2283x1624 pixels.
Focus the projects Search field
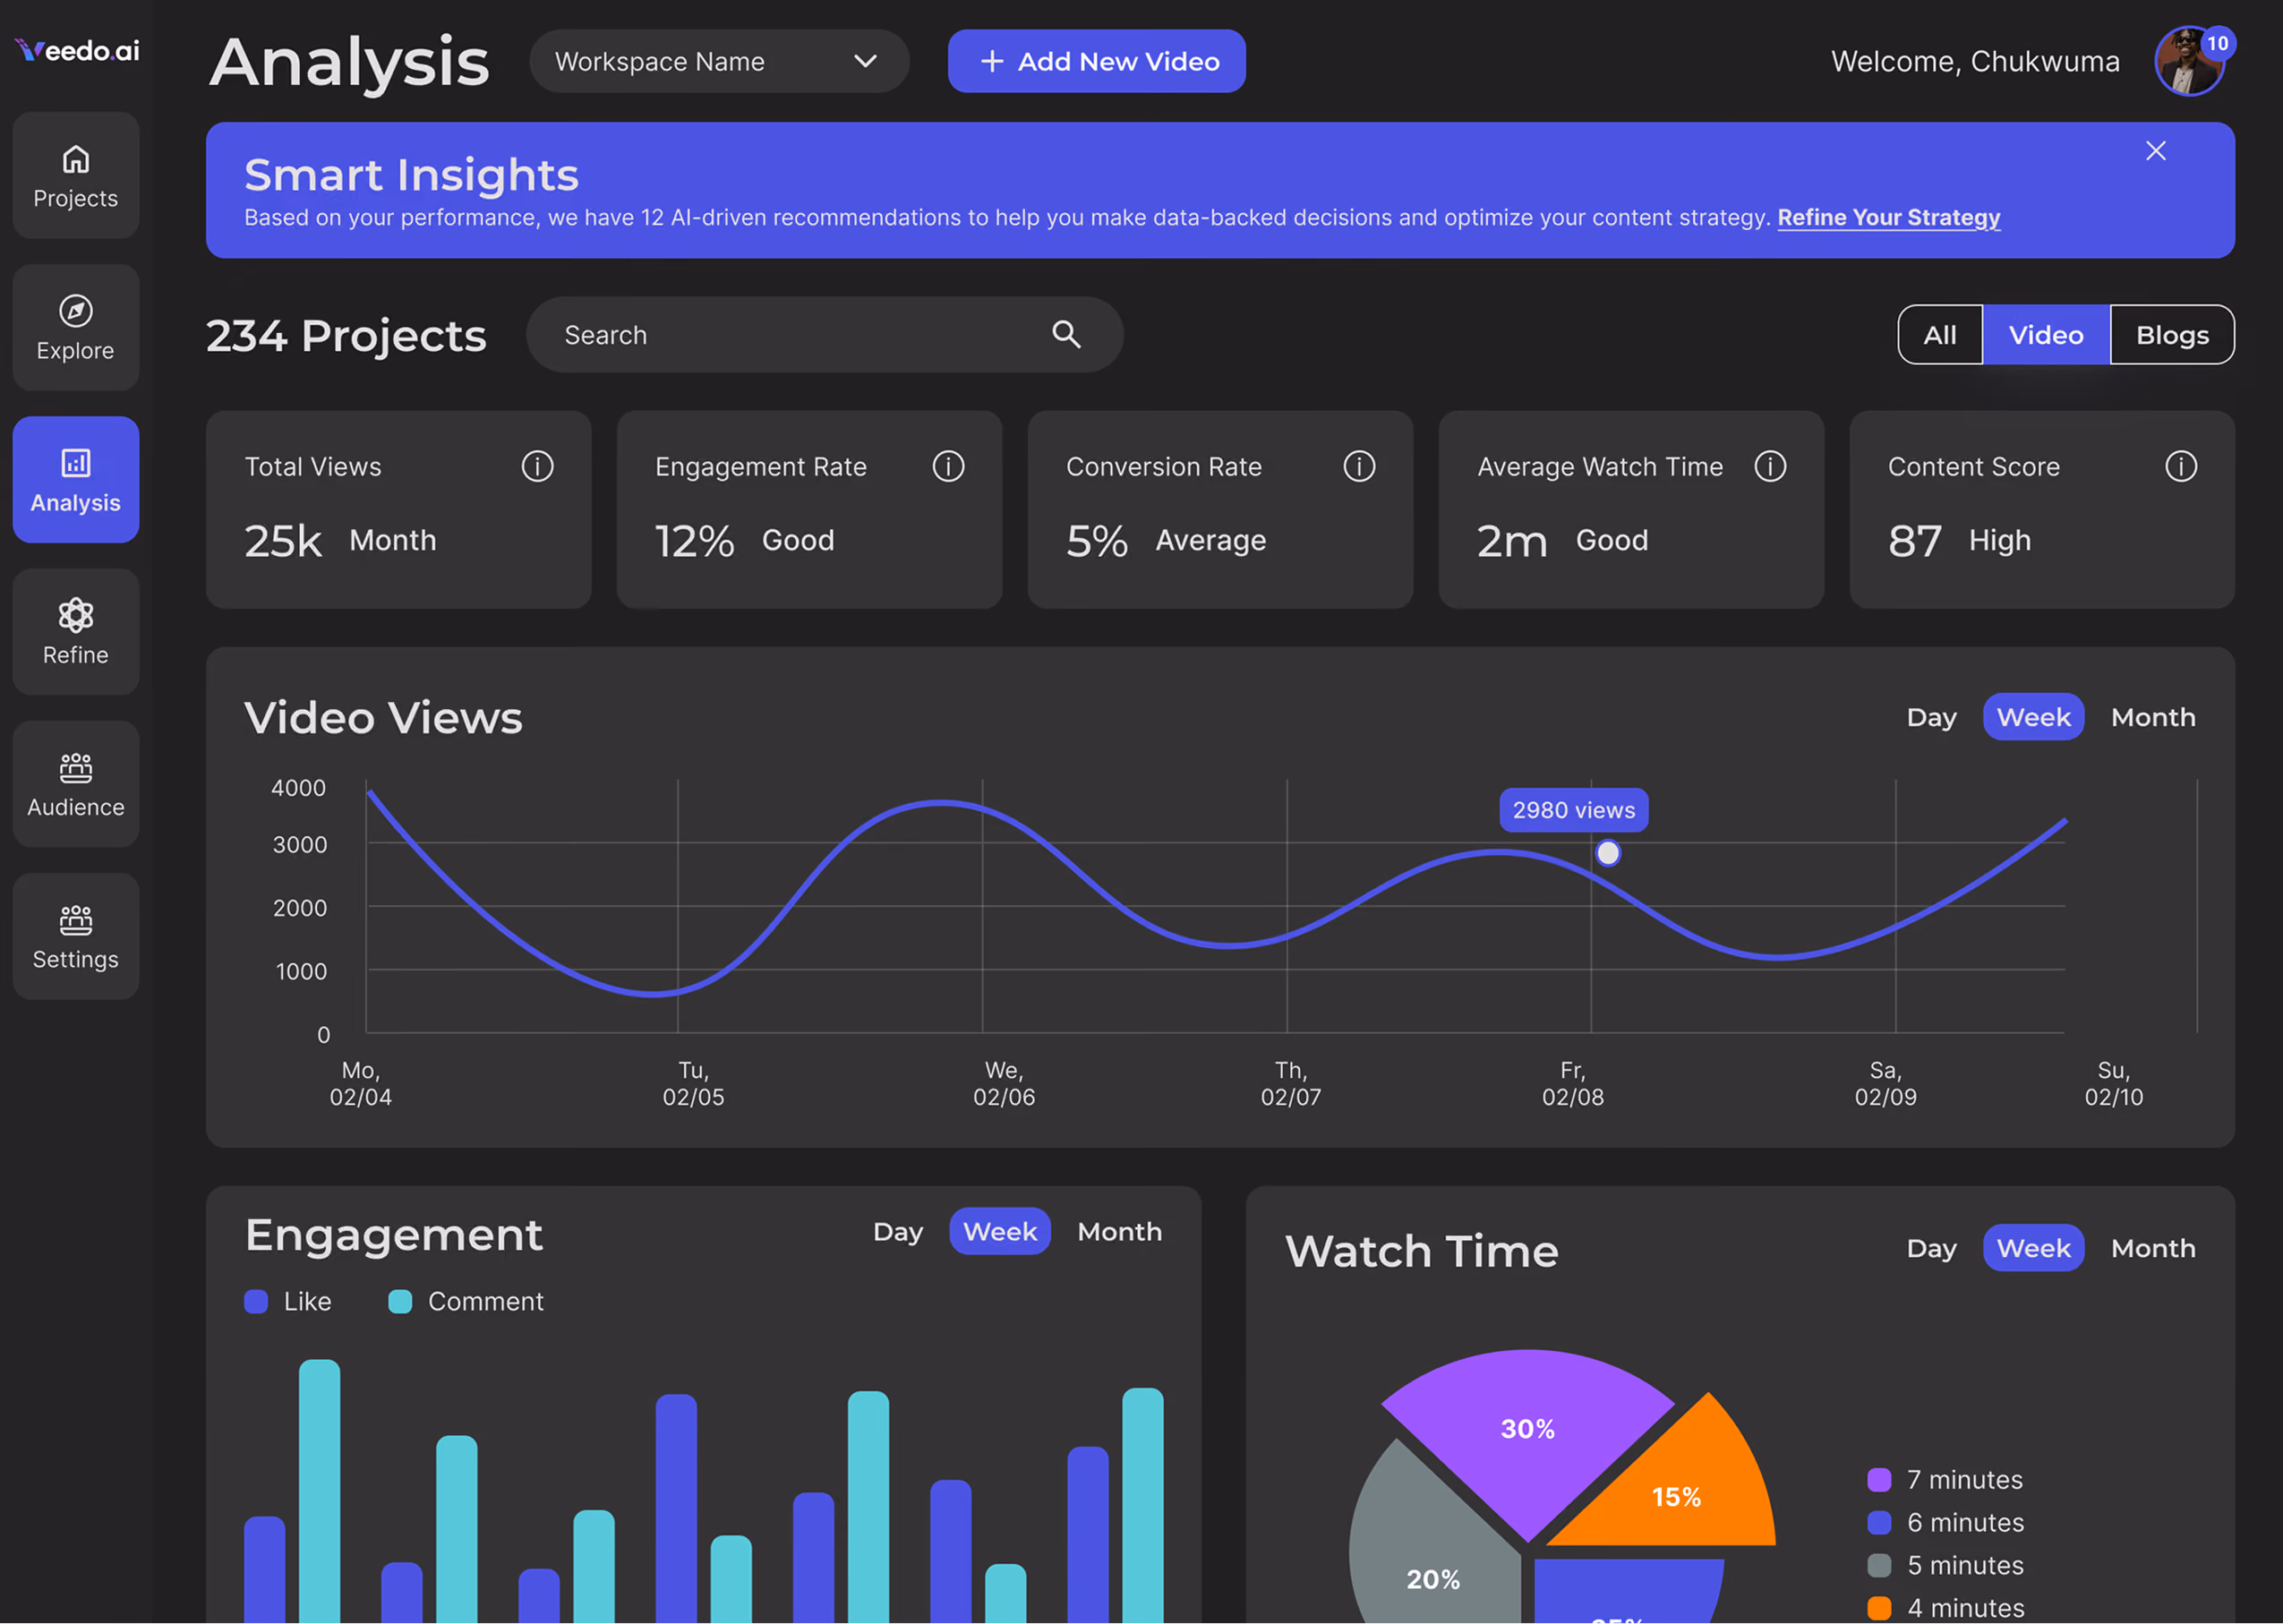pyautogui.click(x=824, y=334)
